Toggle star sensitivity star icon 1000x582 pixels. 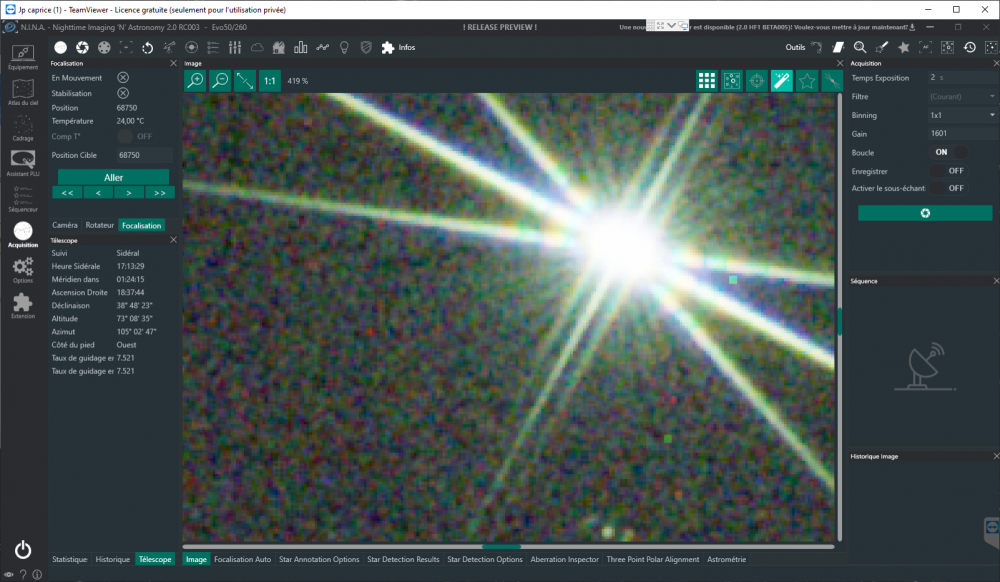pos(807,81)
